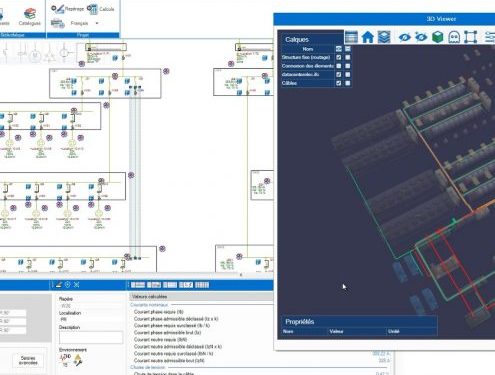Click the Sorties avancées button
Viewport: 495px width, 375px height.
pos(28,360)
